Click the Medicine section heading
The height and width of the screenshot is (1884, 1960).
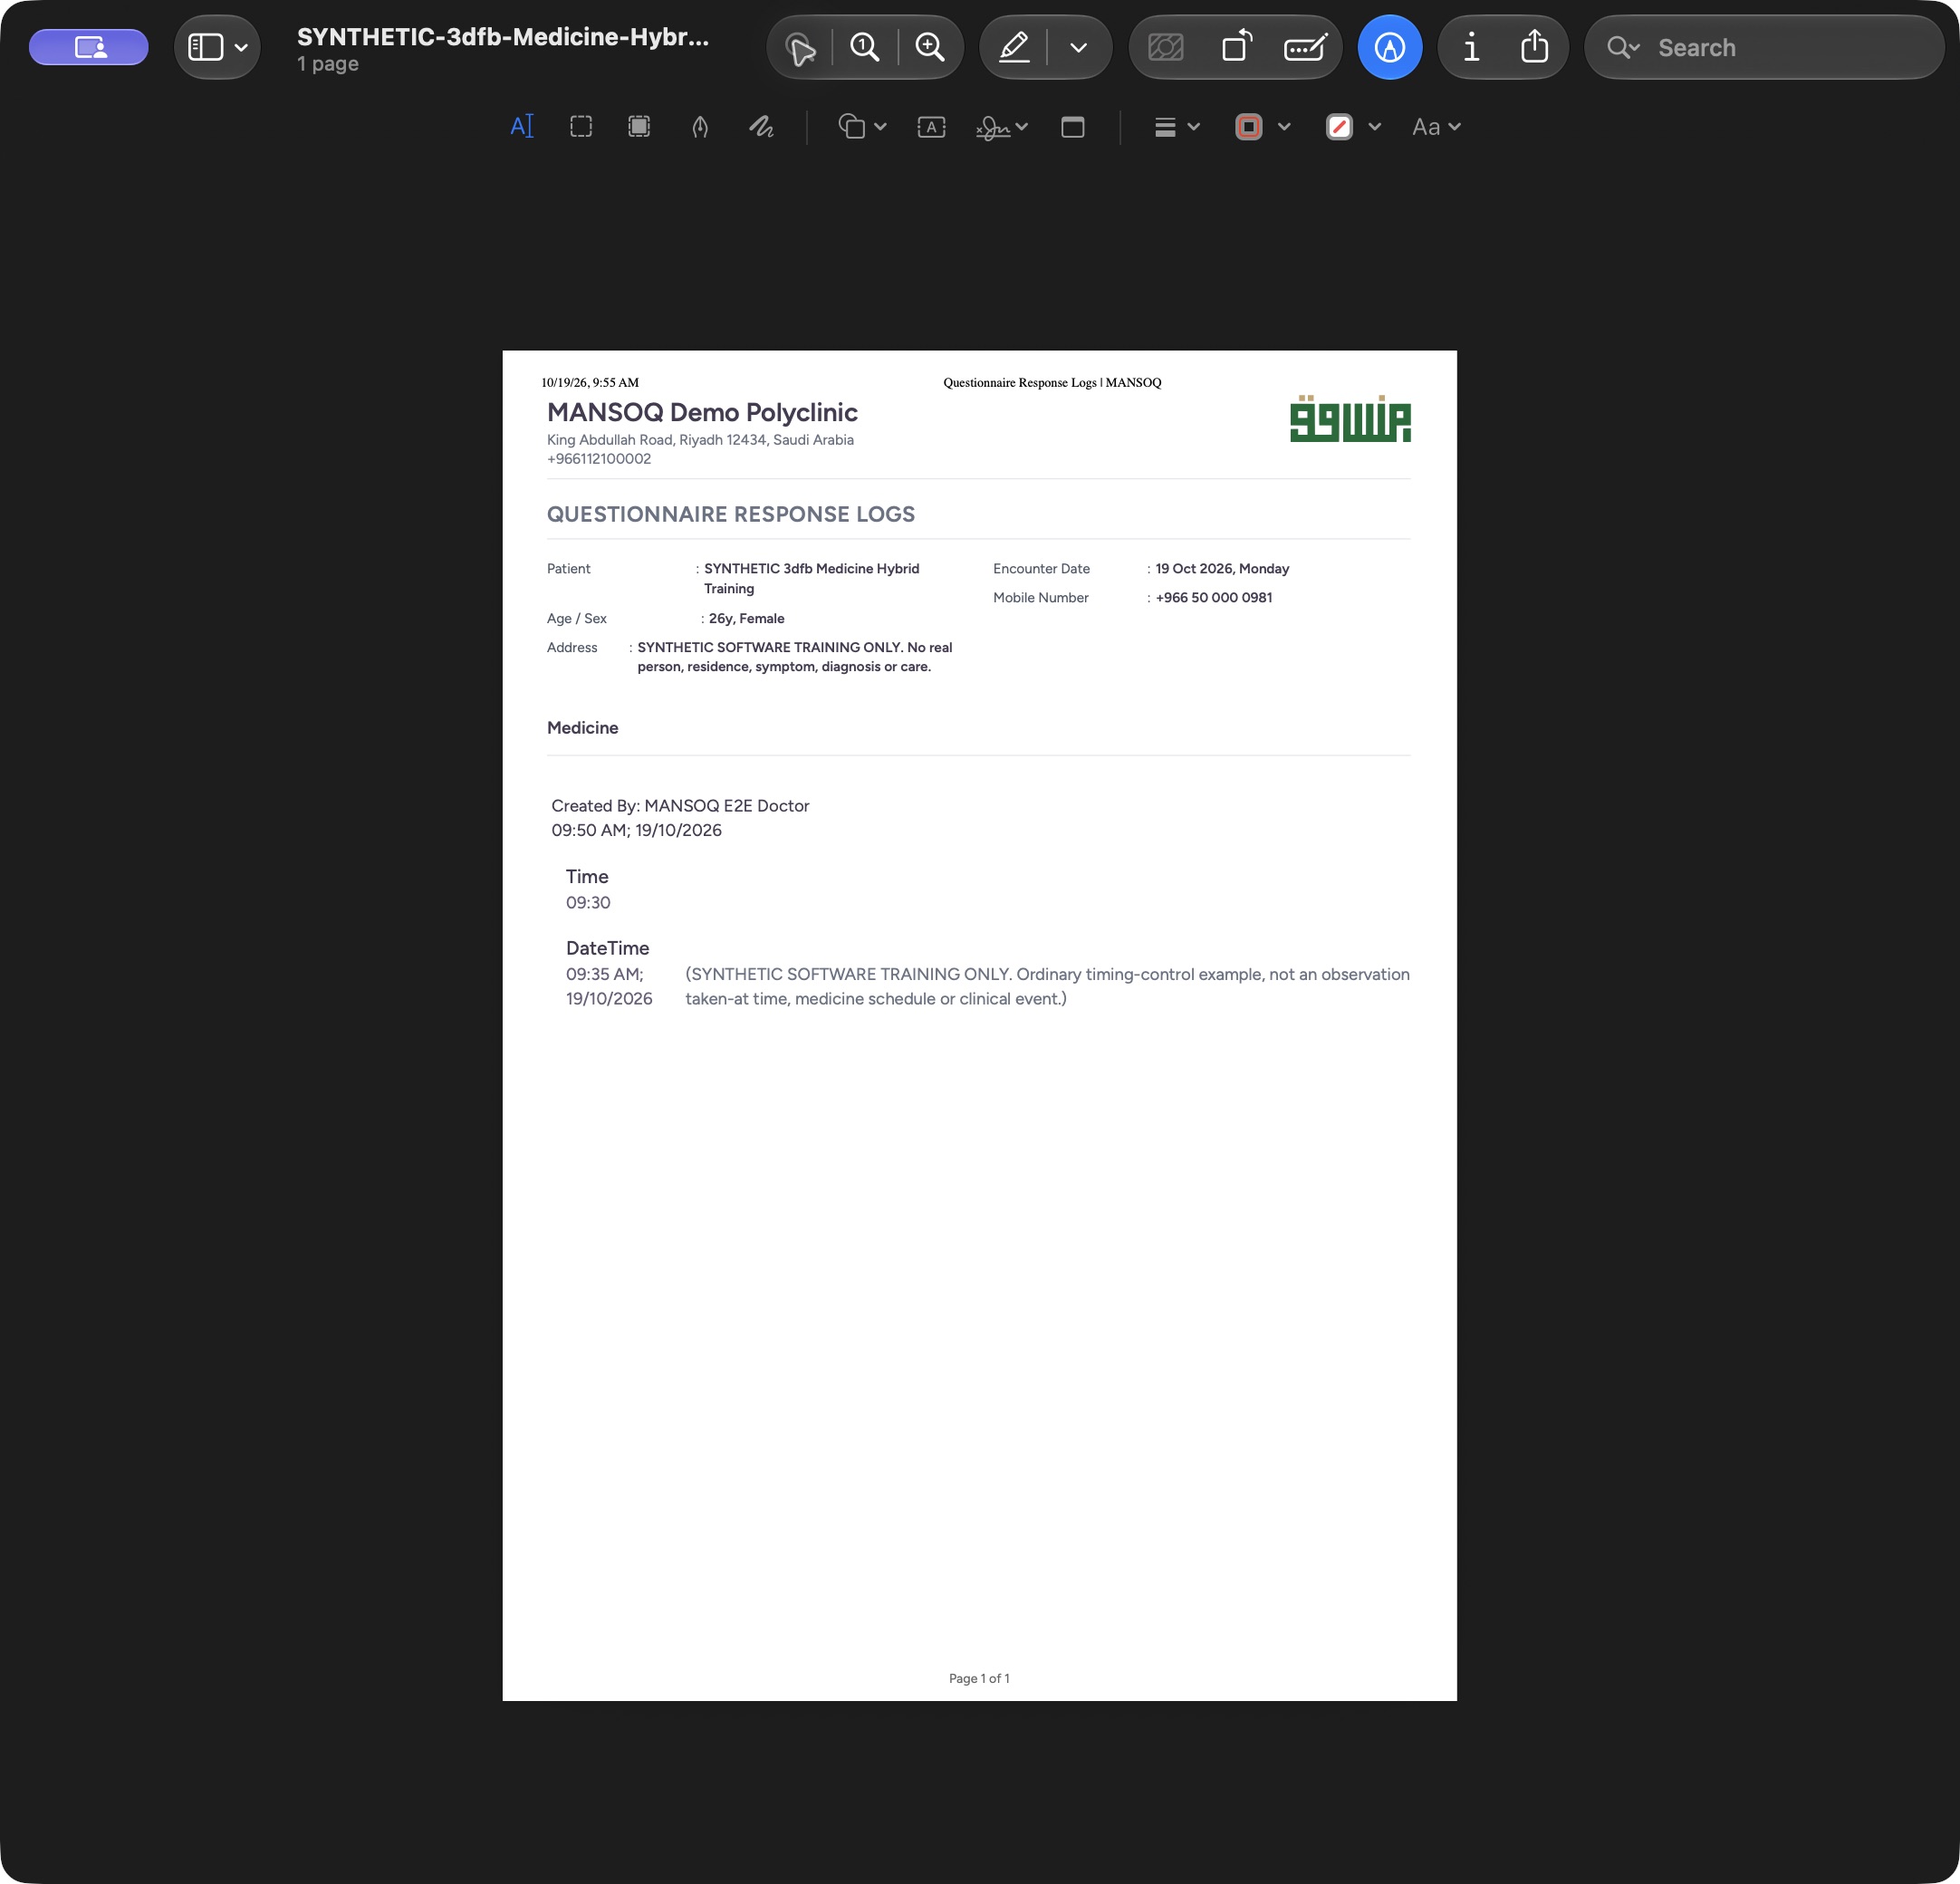click(x=582, y=728)
